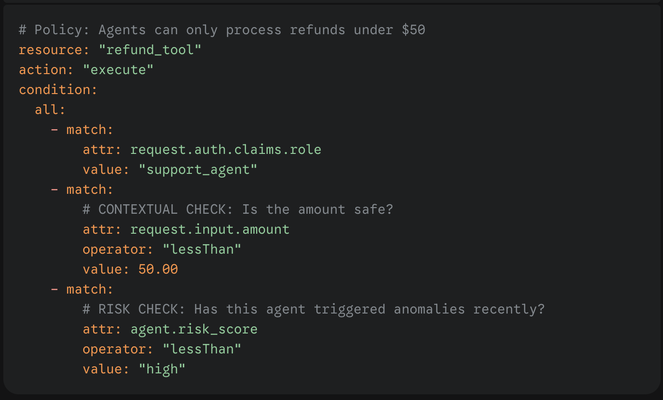This screenshot has width=663, height=400.
Task: Click the all: key
Action: 50,110
